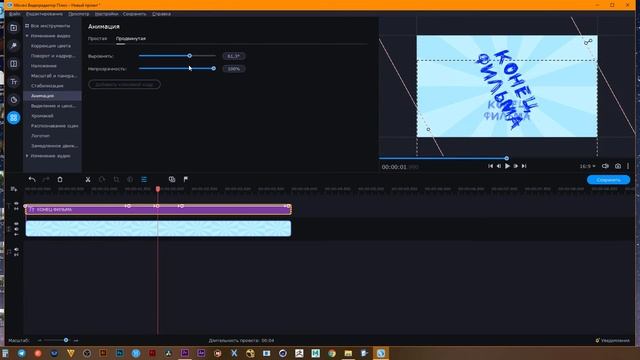Click the Добавить ключевой кадр button
Viewport: 640px width, 360px height.
pos(124,84)
